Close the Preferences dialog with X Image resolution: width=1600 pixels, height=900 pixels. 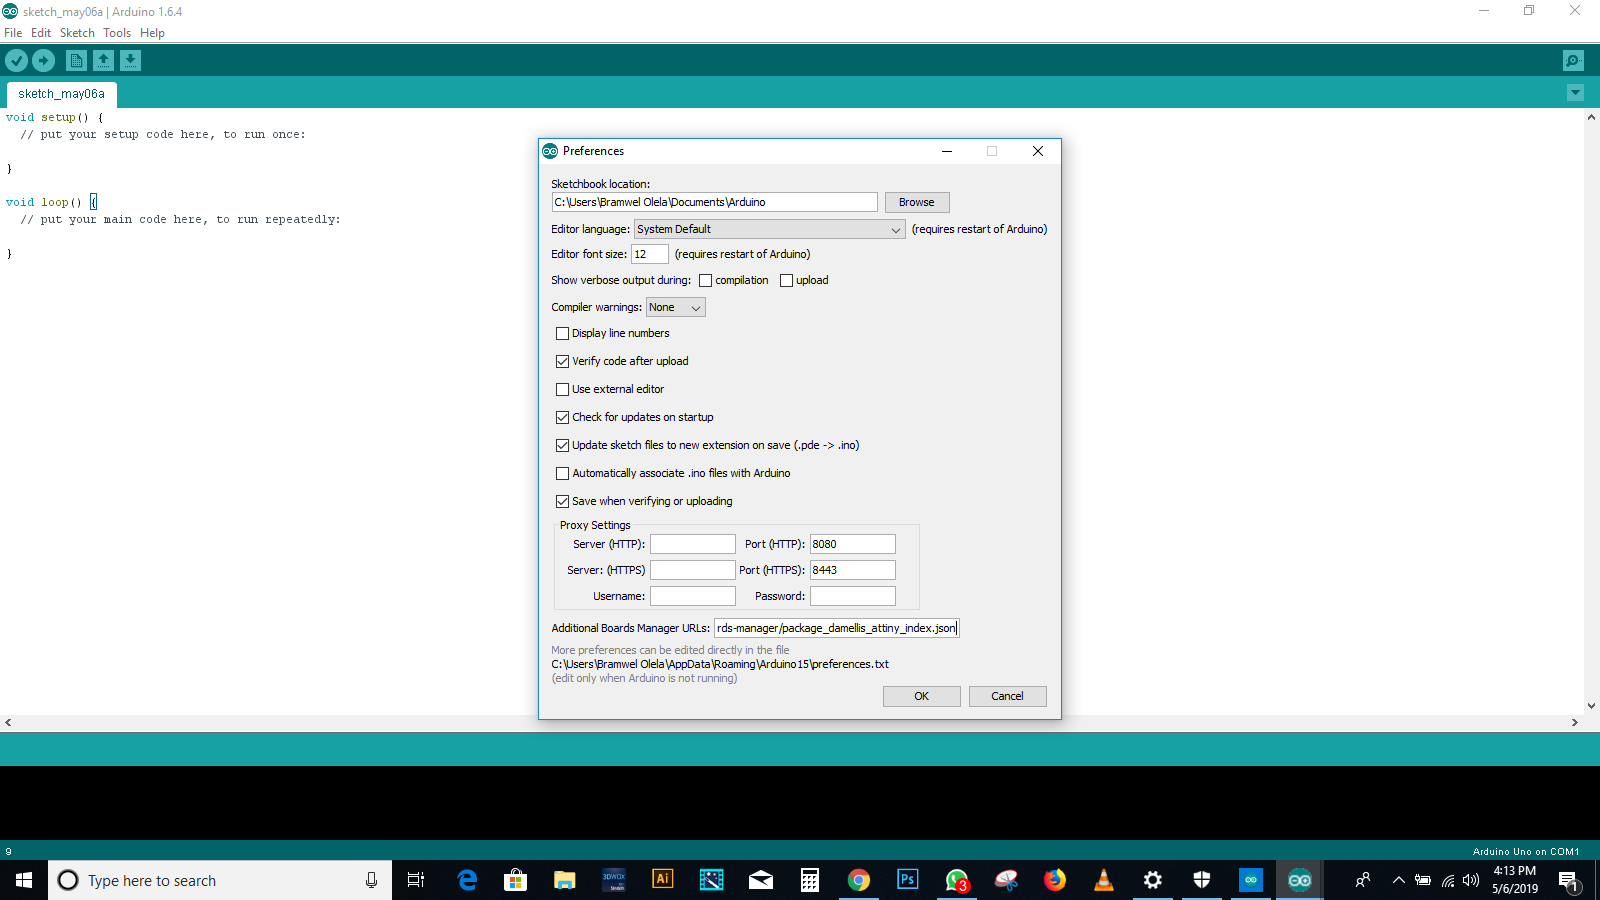[x=1038, y=151]
